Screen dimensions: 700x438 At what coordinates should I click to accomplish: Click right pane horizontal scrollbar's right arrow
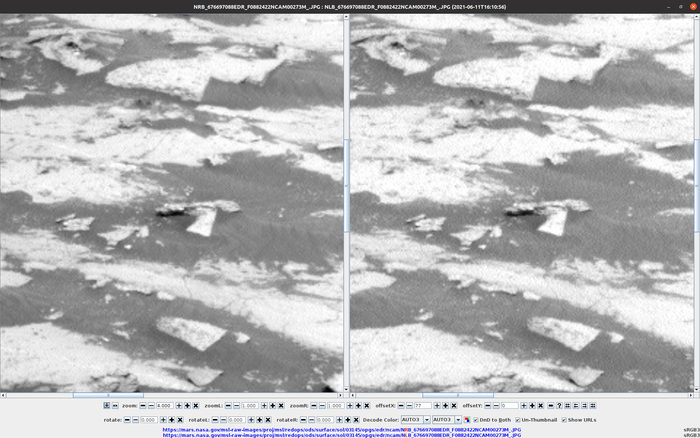tap(691, 396)
